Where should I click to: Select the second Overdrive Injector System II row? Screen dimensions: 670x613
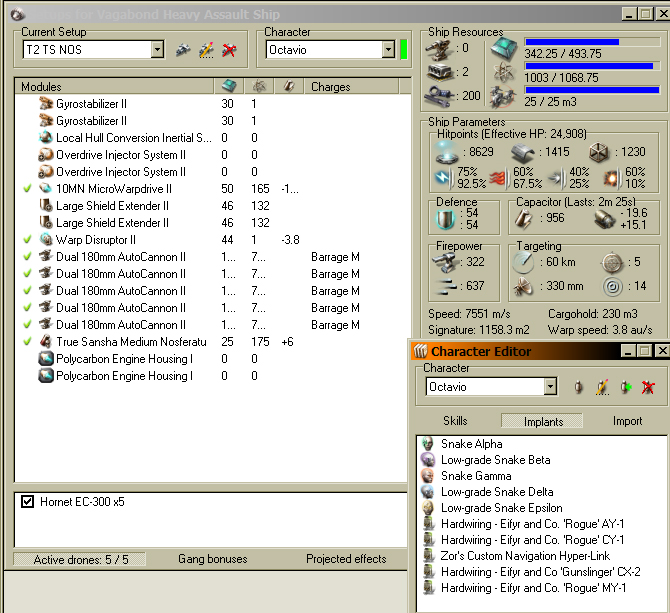tap(212, 172)
